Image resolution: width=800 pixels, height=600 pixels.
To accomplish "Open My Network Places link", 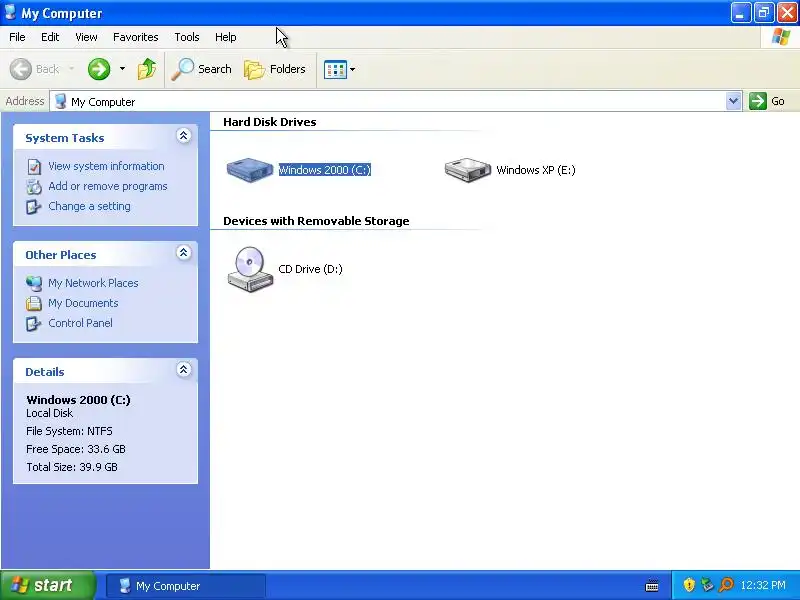I will [93, 283].
